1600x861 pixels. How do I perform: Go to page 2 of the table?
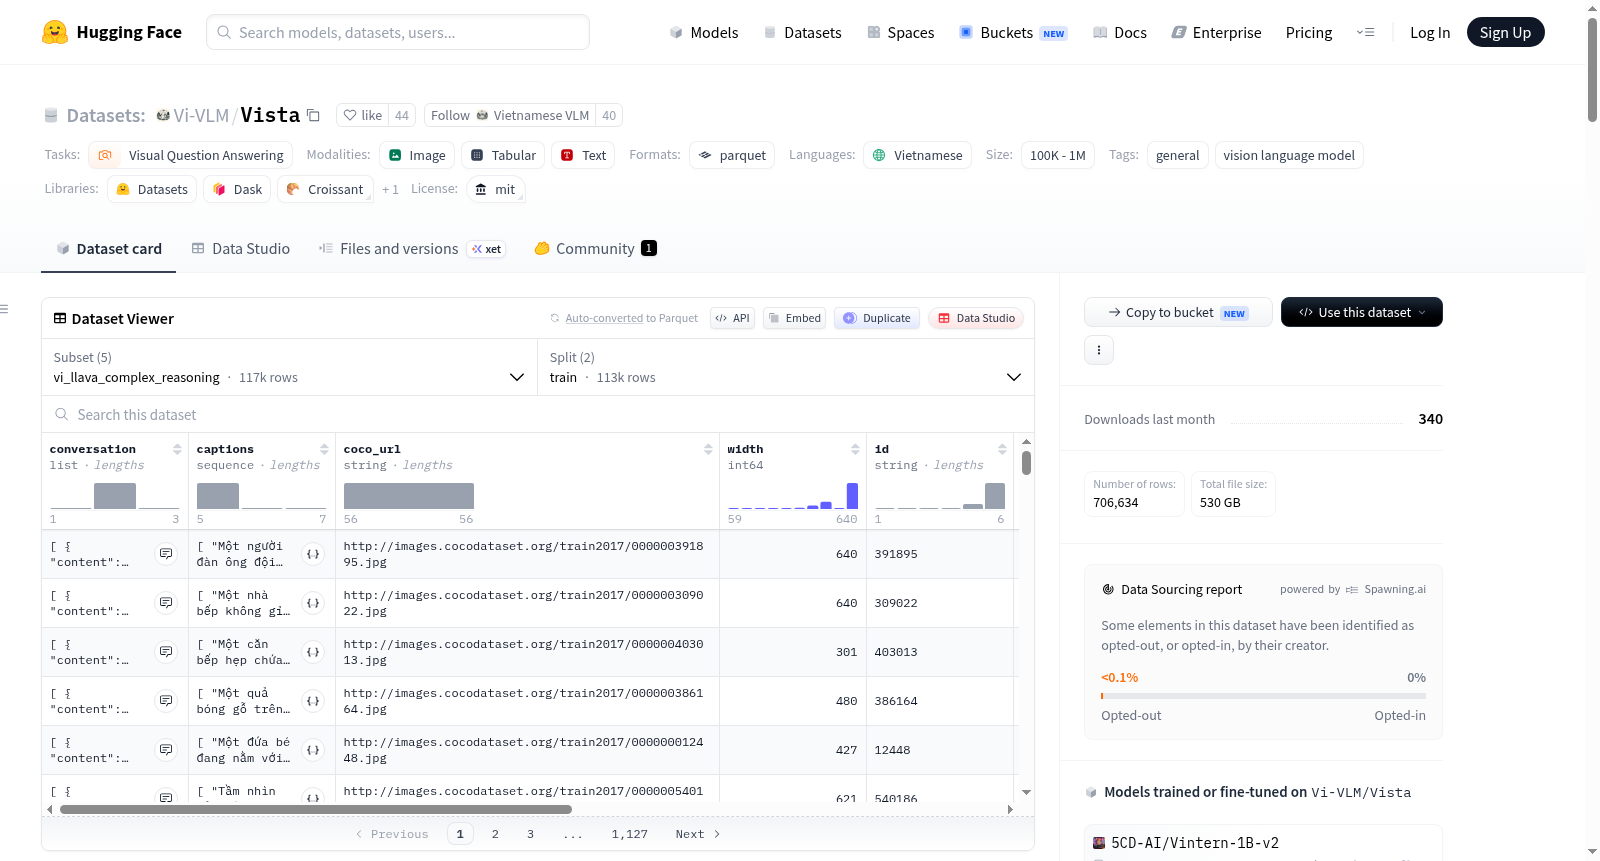coord(495,834)
